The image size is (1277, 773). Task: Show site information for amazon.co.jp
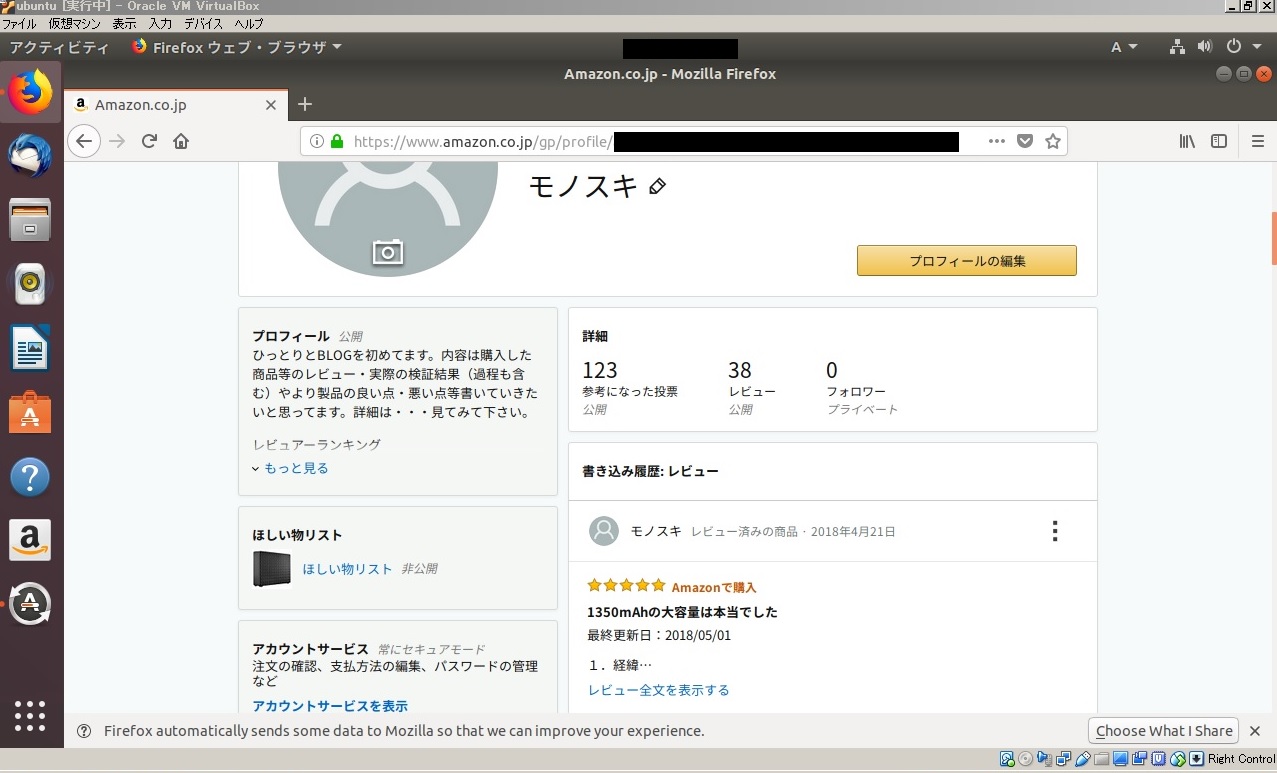click(x=316, y=141)
